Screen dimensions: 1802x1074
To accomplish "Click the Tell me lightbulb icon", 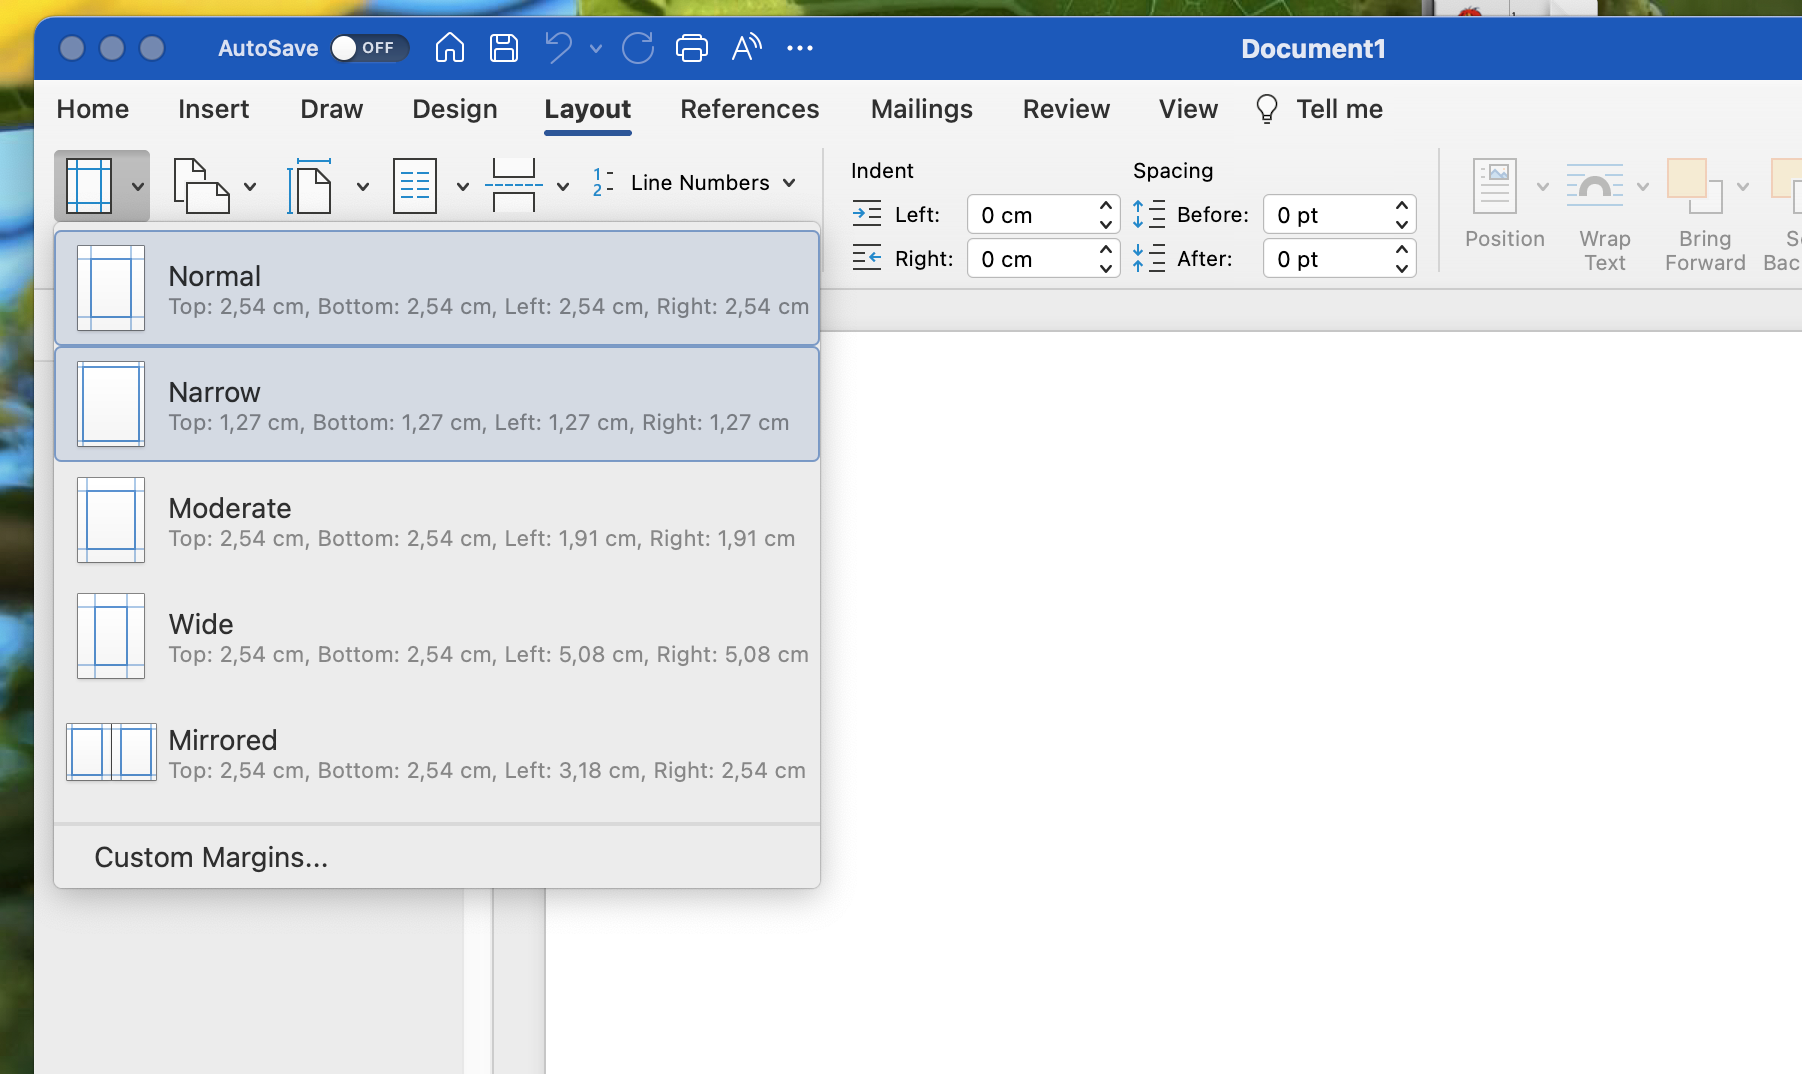I will coord(1267,109).
